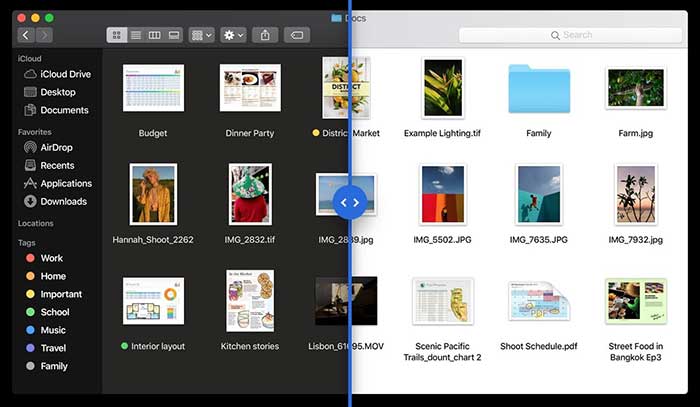
Task: Select the purple Travel tag
Action: 46,348
